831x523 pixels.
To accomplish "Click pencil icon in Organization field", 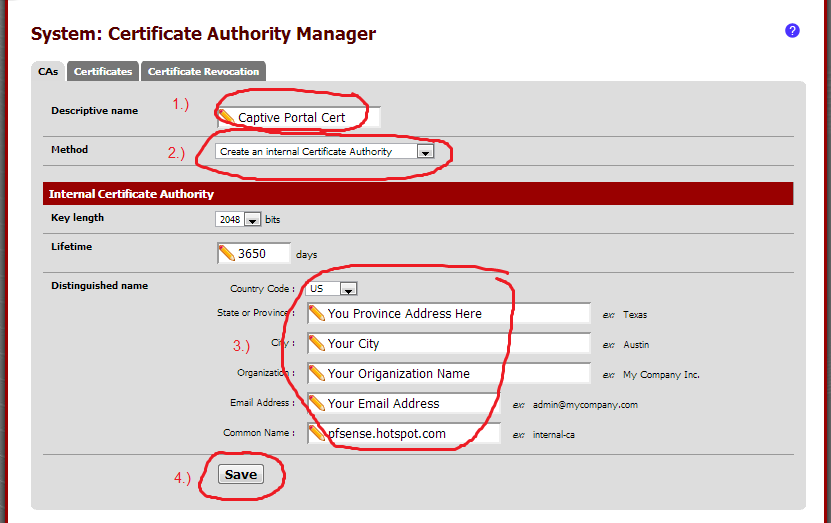I will tap(317, 373).
